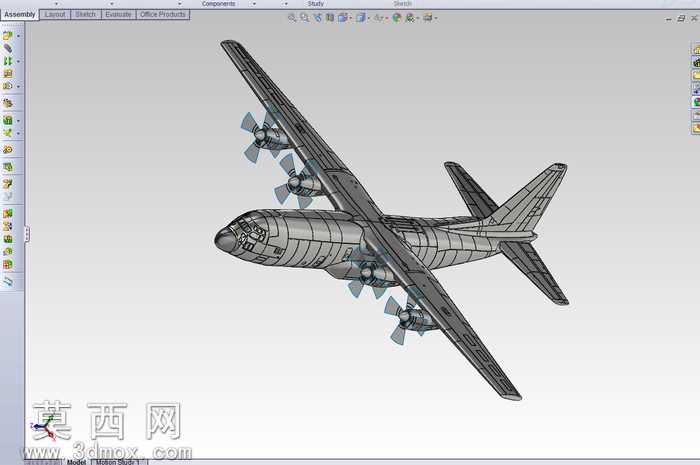The width and height of the screenshot is (700, 465).
Task: Switch to the Assembly tab
Action: tap(19, 14)
